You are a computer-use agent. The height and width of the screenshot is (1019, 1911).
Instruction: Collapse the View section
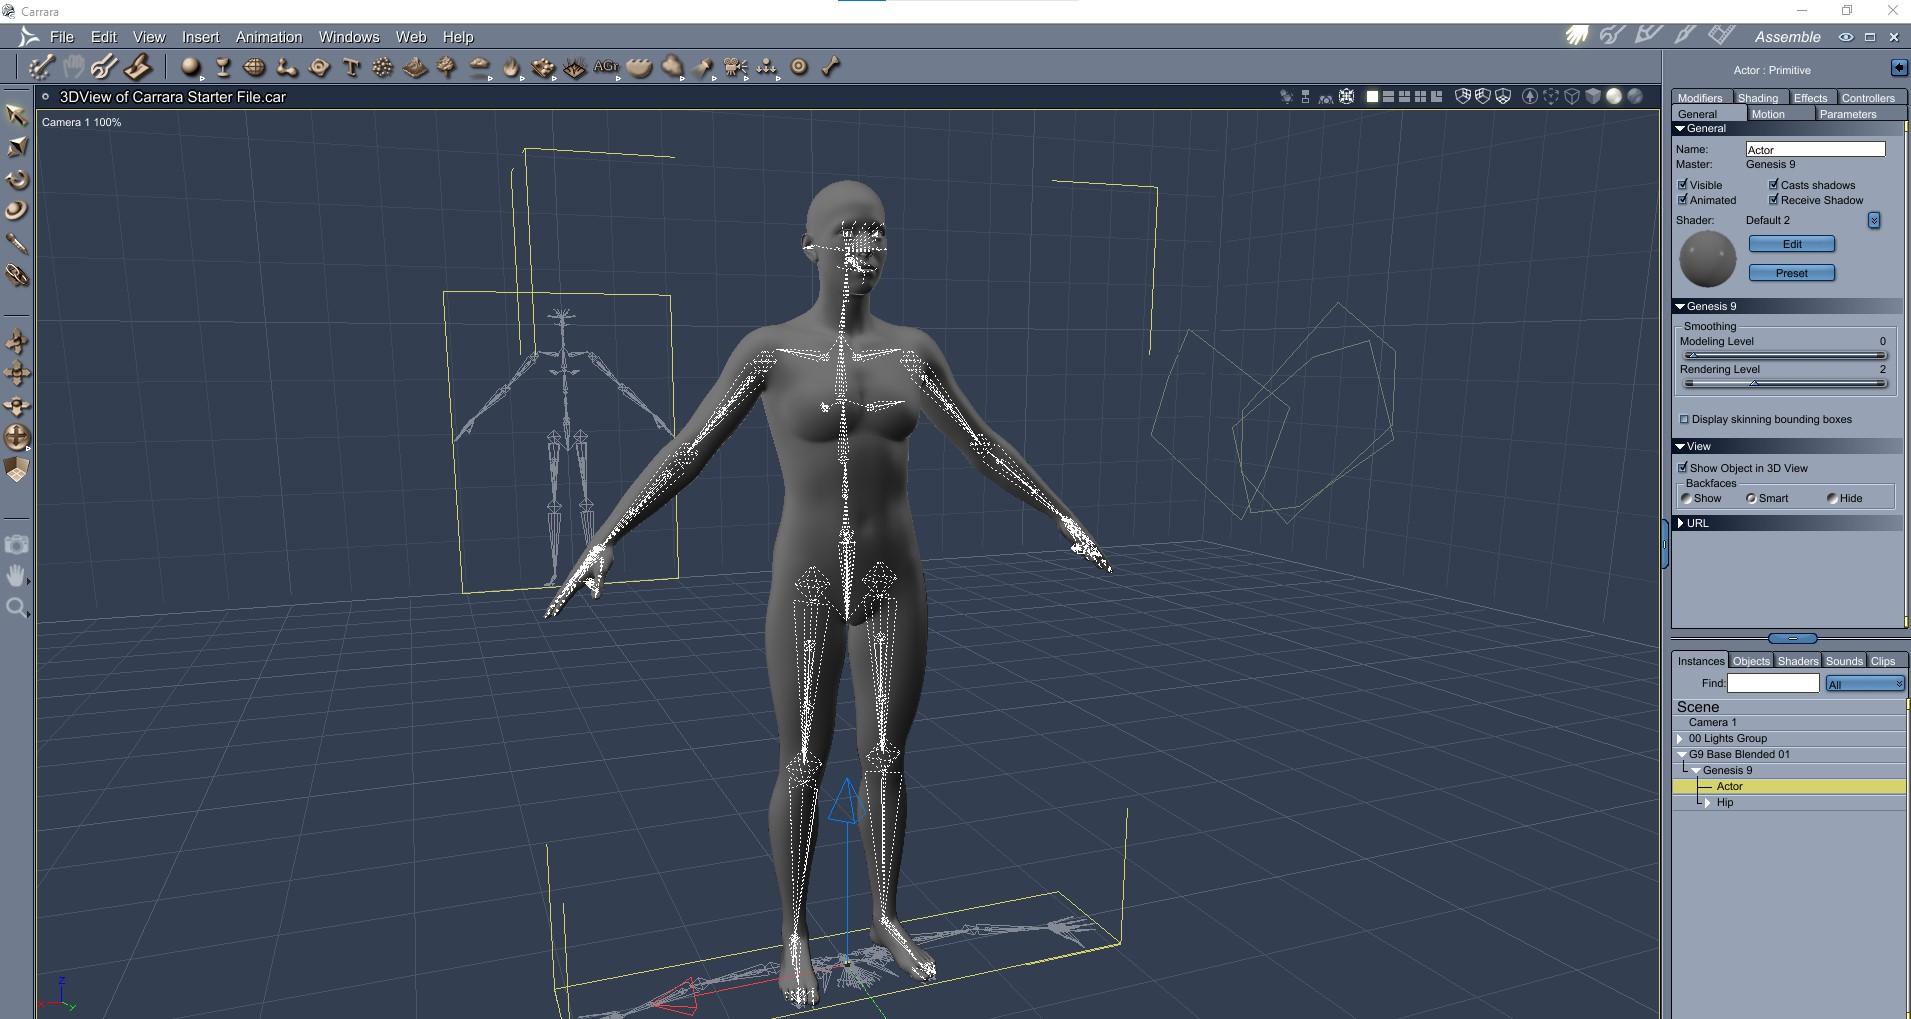click(x=1680, y=446)
